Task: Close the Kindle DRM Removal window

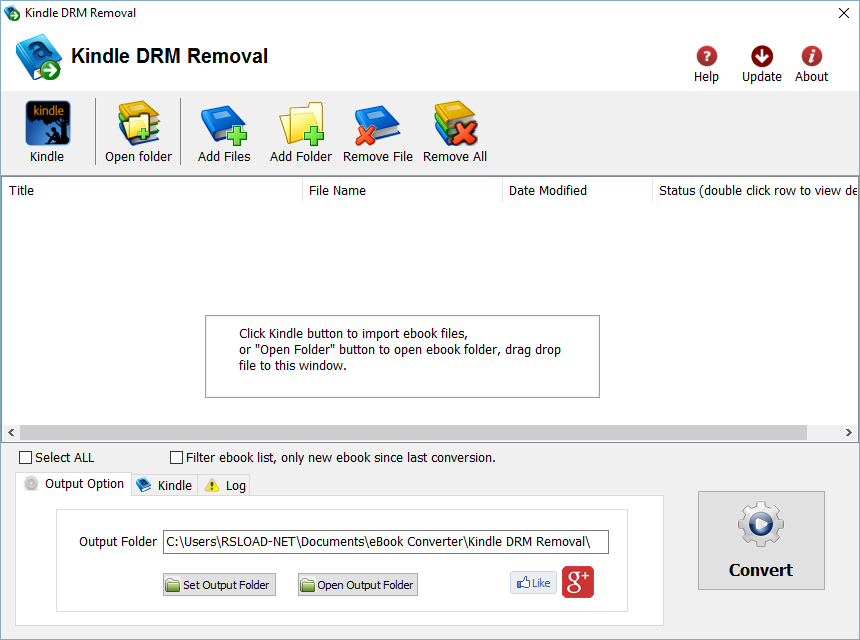Action: 844,13
